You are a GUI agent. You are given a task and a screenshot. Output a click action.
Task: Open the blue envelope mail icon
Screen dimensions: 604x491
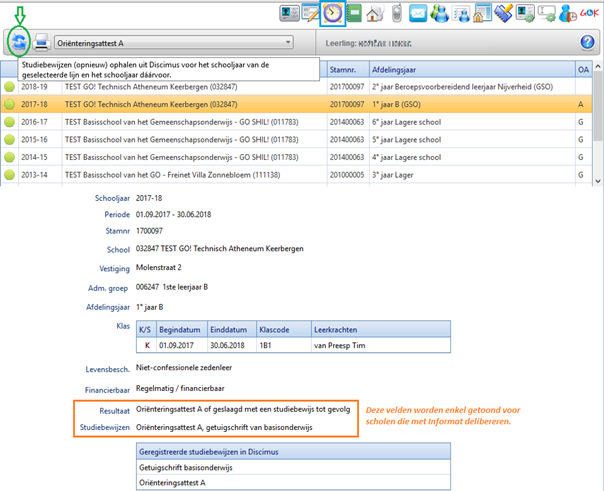tap(418, 13)
